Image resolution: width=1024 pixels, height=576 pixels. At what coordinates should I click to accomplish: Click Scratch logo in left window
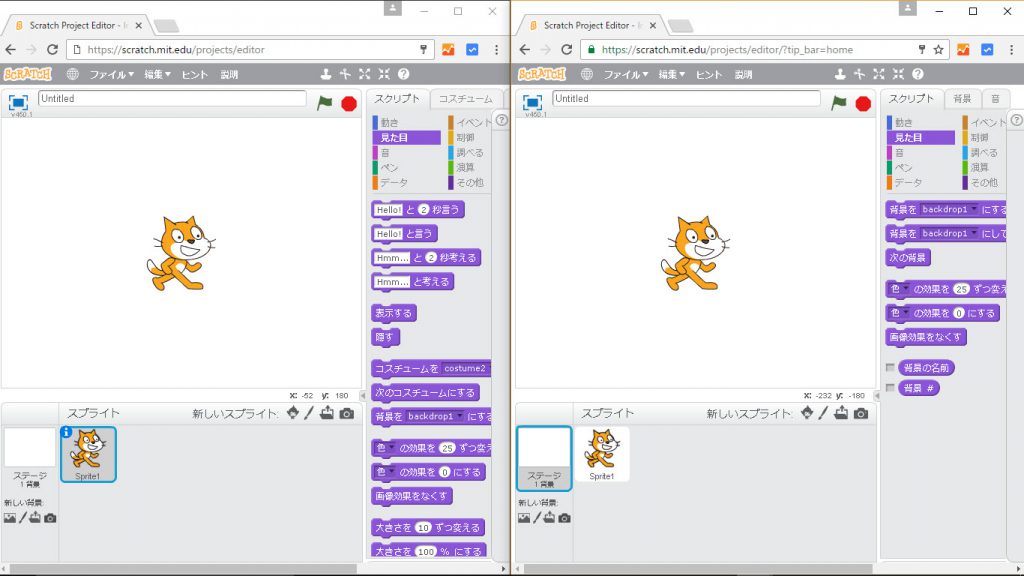pyautogui.click(x=27, y=74)
